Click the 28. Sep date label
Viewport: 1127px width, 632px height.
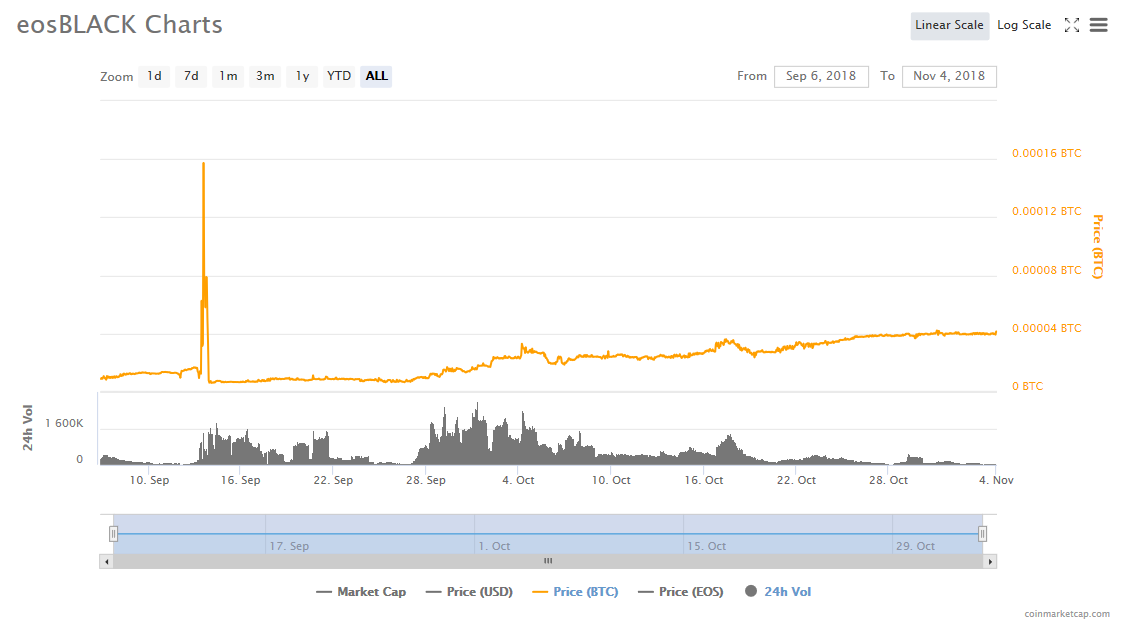pyautogui.click(x=426, y=480)
